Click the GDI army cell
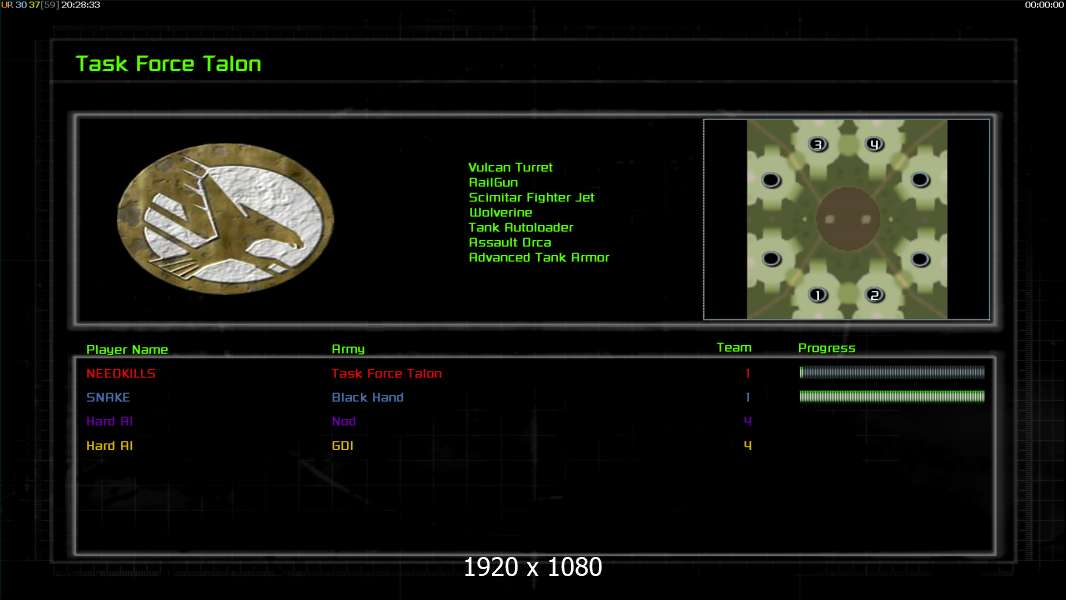Screen dimensions: 1066x600 click(x=343, y=445)
